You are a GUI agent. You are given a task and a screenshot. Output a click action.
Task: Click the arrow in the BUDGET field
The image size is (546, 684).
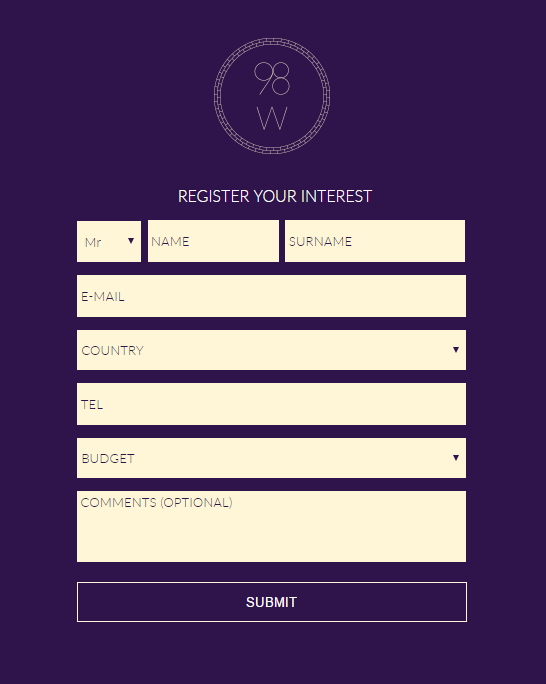[456, 458]
